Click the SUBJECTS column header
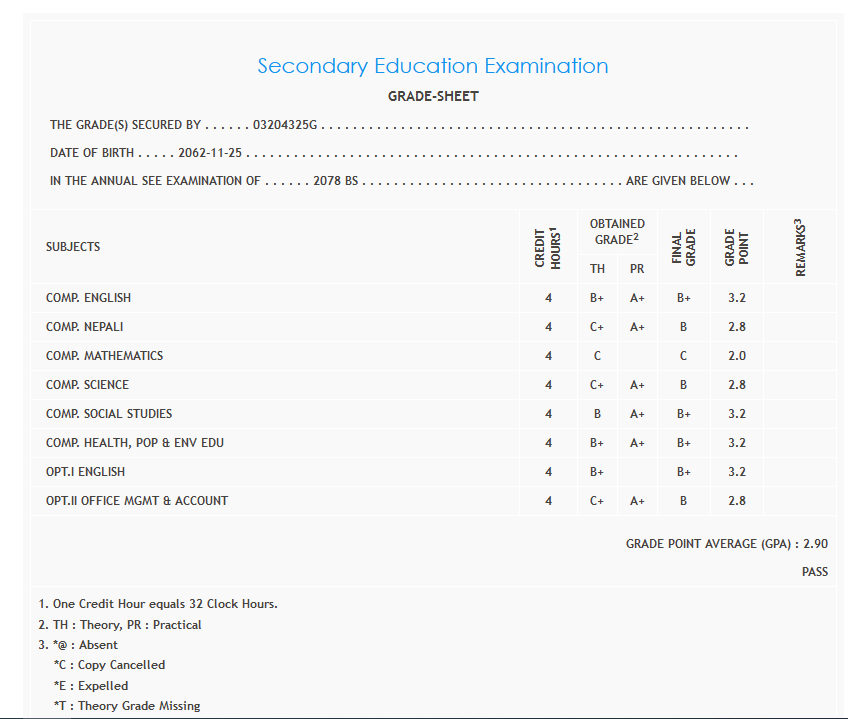This screenshot has width=848, height=719. click(x=73, y=247)
